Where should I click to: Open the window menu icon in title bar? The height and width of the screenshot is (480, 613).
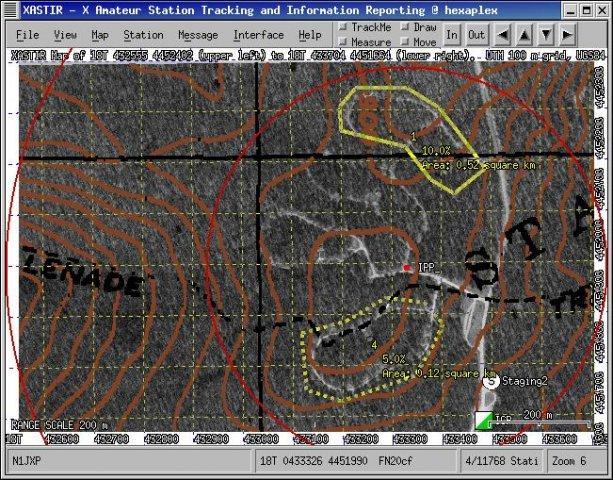[11, 9]
